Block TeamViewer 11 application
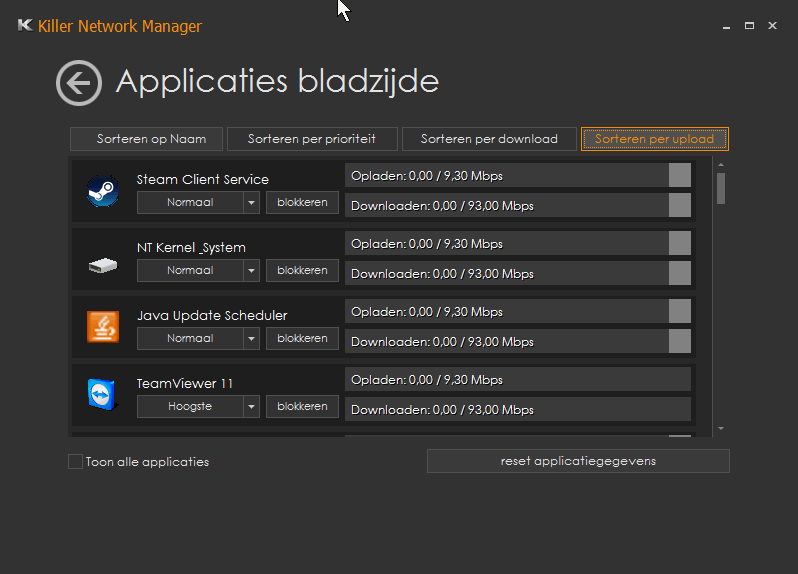The height and width of the screenshot is (574, 798). [302, 407]
